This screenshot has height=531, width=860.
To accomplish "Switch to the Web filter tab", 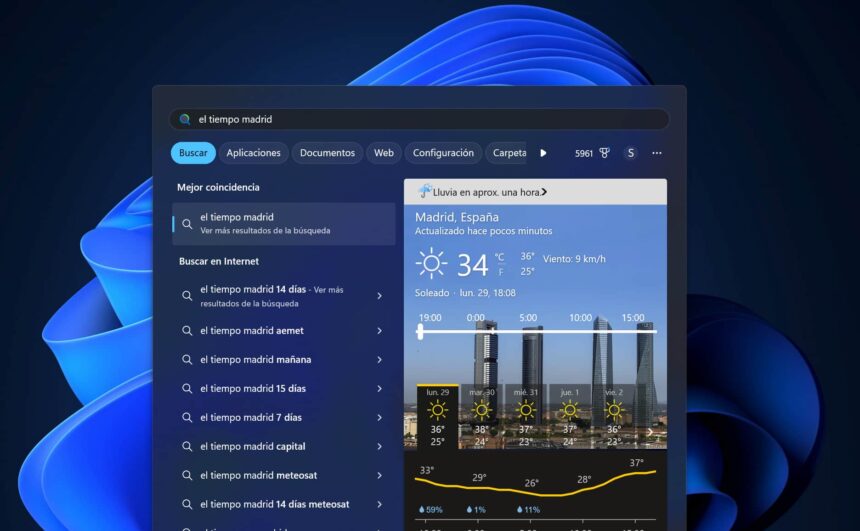I will pyautogui.click(x=383, y=153).
